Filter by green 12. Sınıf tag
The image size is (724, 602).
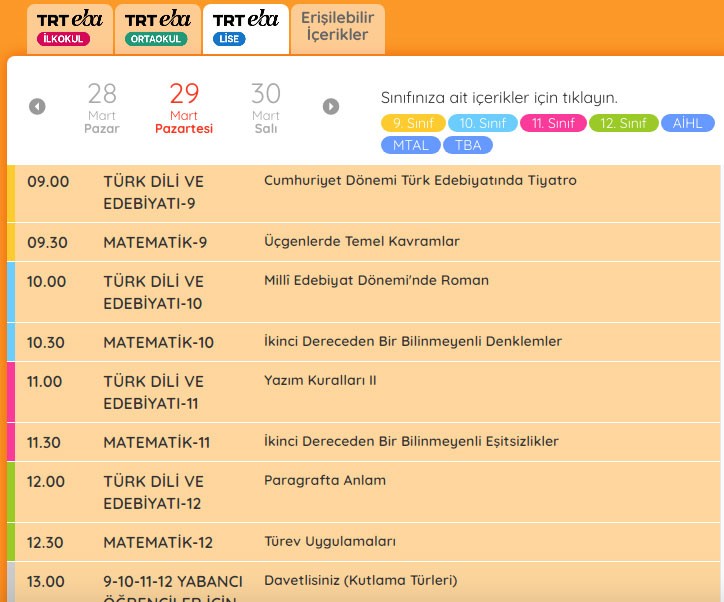tap(623, 123)
